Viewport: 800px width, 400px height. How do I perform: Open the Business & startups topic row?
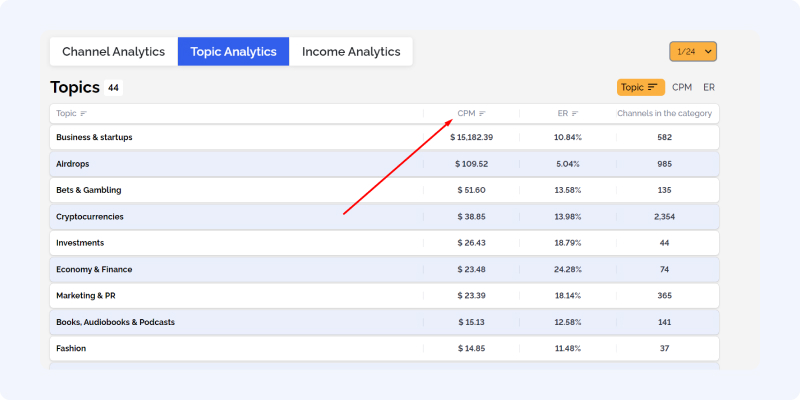click(x=384, y=137)
